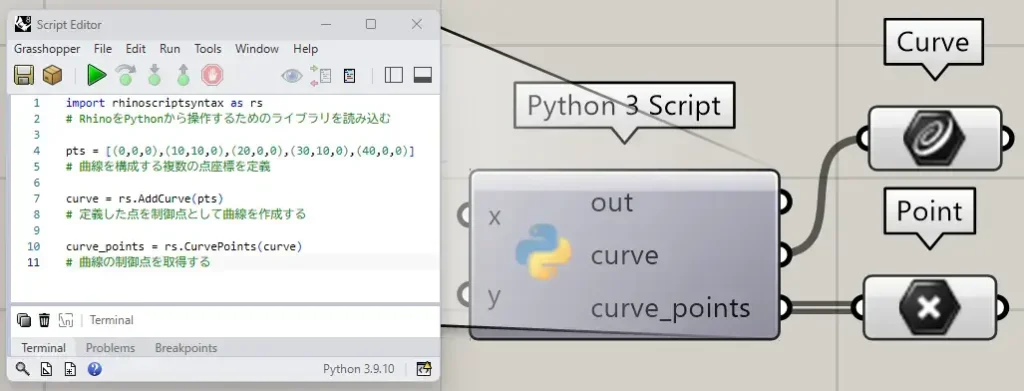Open the Grasshopper menu

coord(47,49)
